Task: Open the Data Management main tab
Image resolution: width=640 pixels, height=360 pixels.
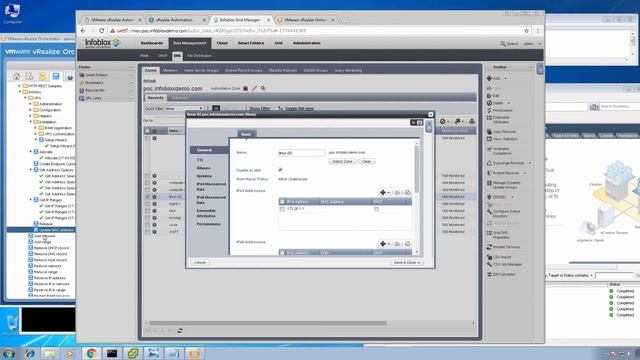Action: click(189, 43)
